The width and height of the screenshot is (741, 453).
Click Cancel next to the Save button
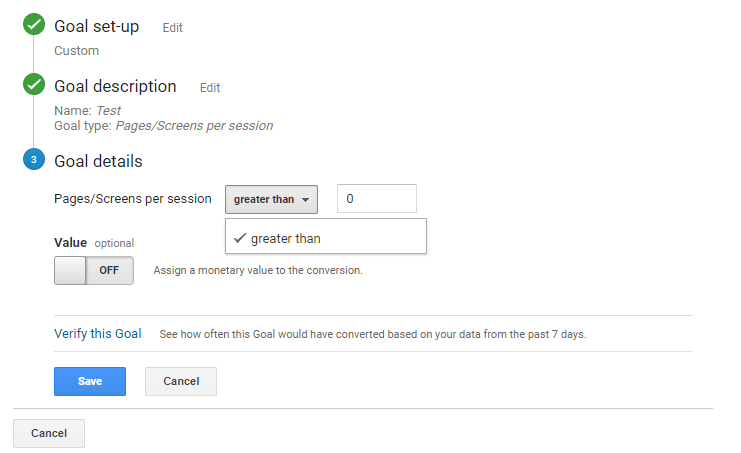181,381
